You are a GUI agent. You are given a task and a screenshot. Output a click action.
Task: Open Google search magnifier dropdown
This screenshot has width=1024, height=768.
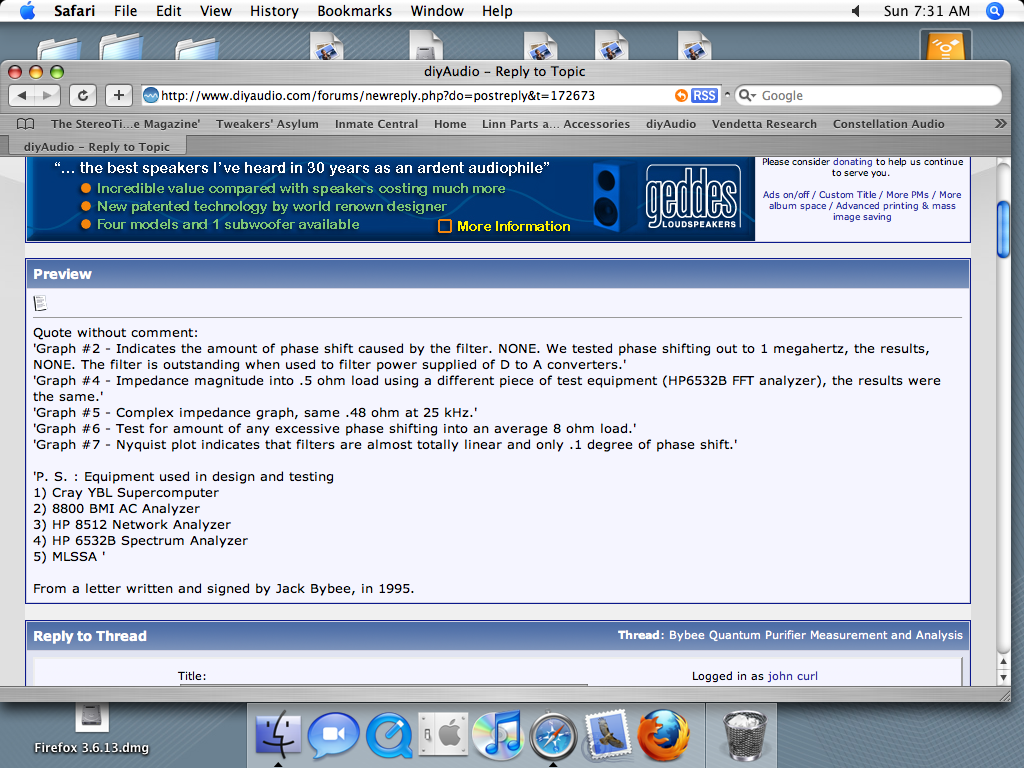click(x=747, y=95)
